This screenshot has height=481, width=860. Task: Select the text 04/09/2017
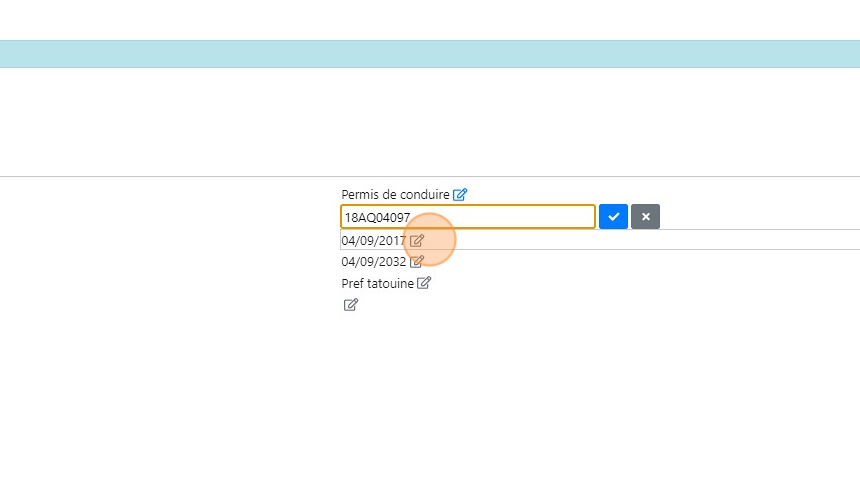click(x=374, y=241)
